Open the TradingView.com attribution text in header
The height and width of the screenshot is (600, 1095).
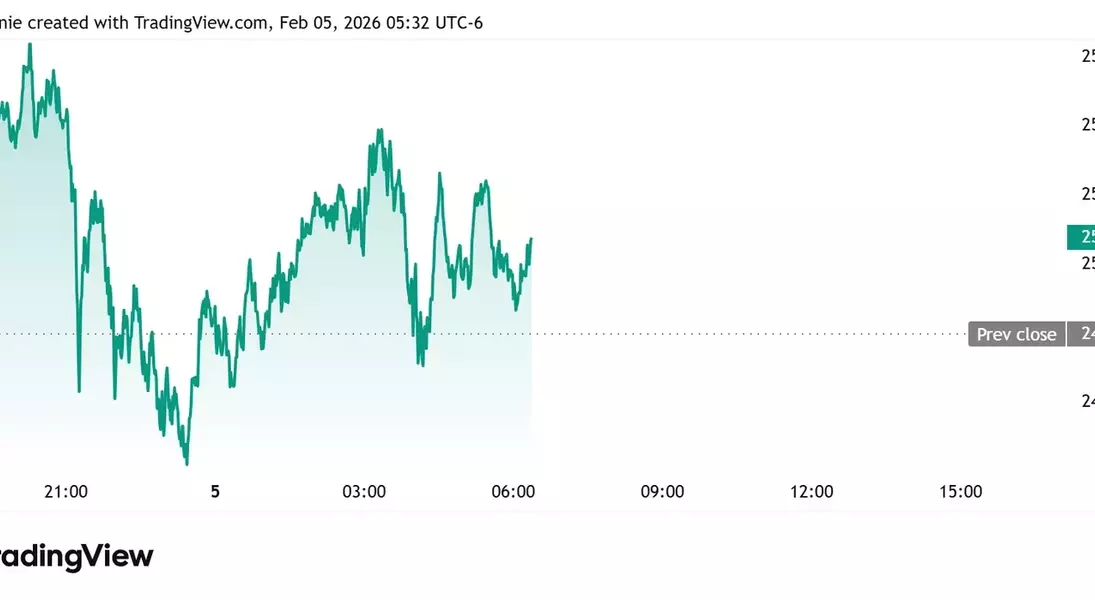coord(201,22)
